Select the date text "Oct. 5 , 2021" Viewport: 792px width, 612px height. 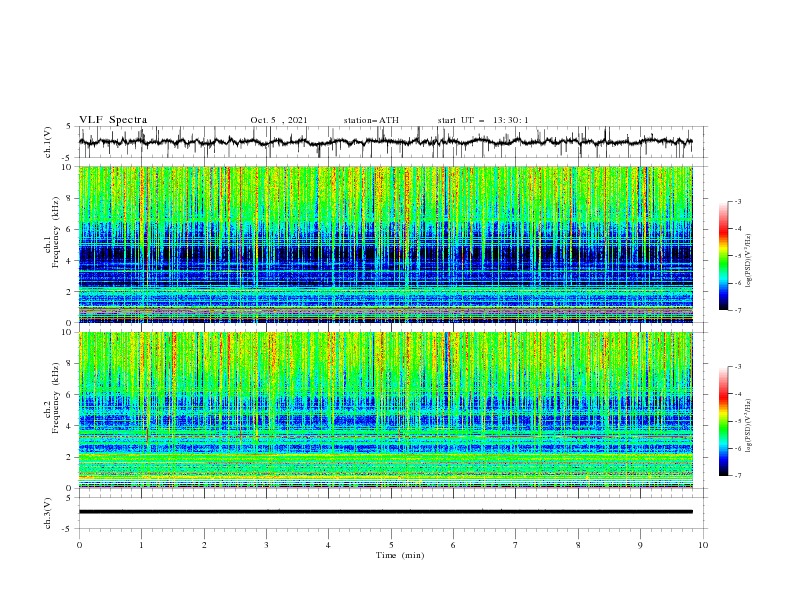(x=278, y=120)
